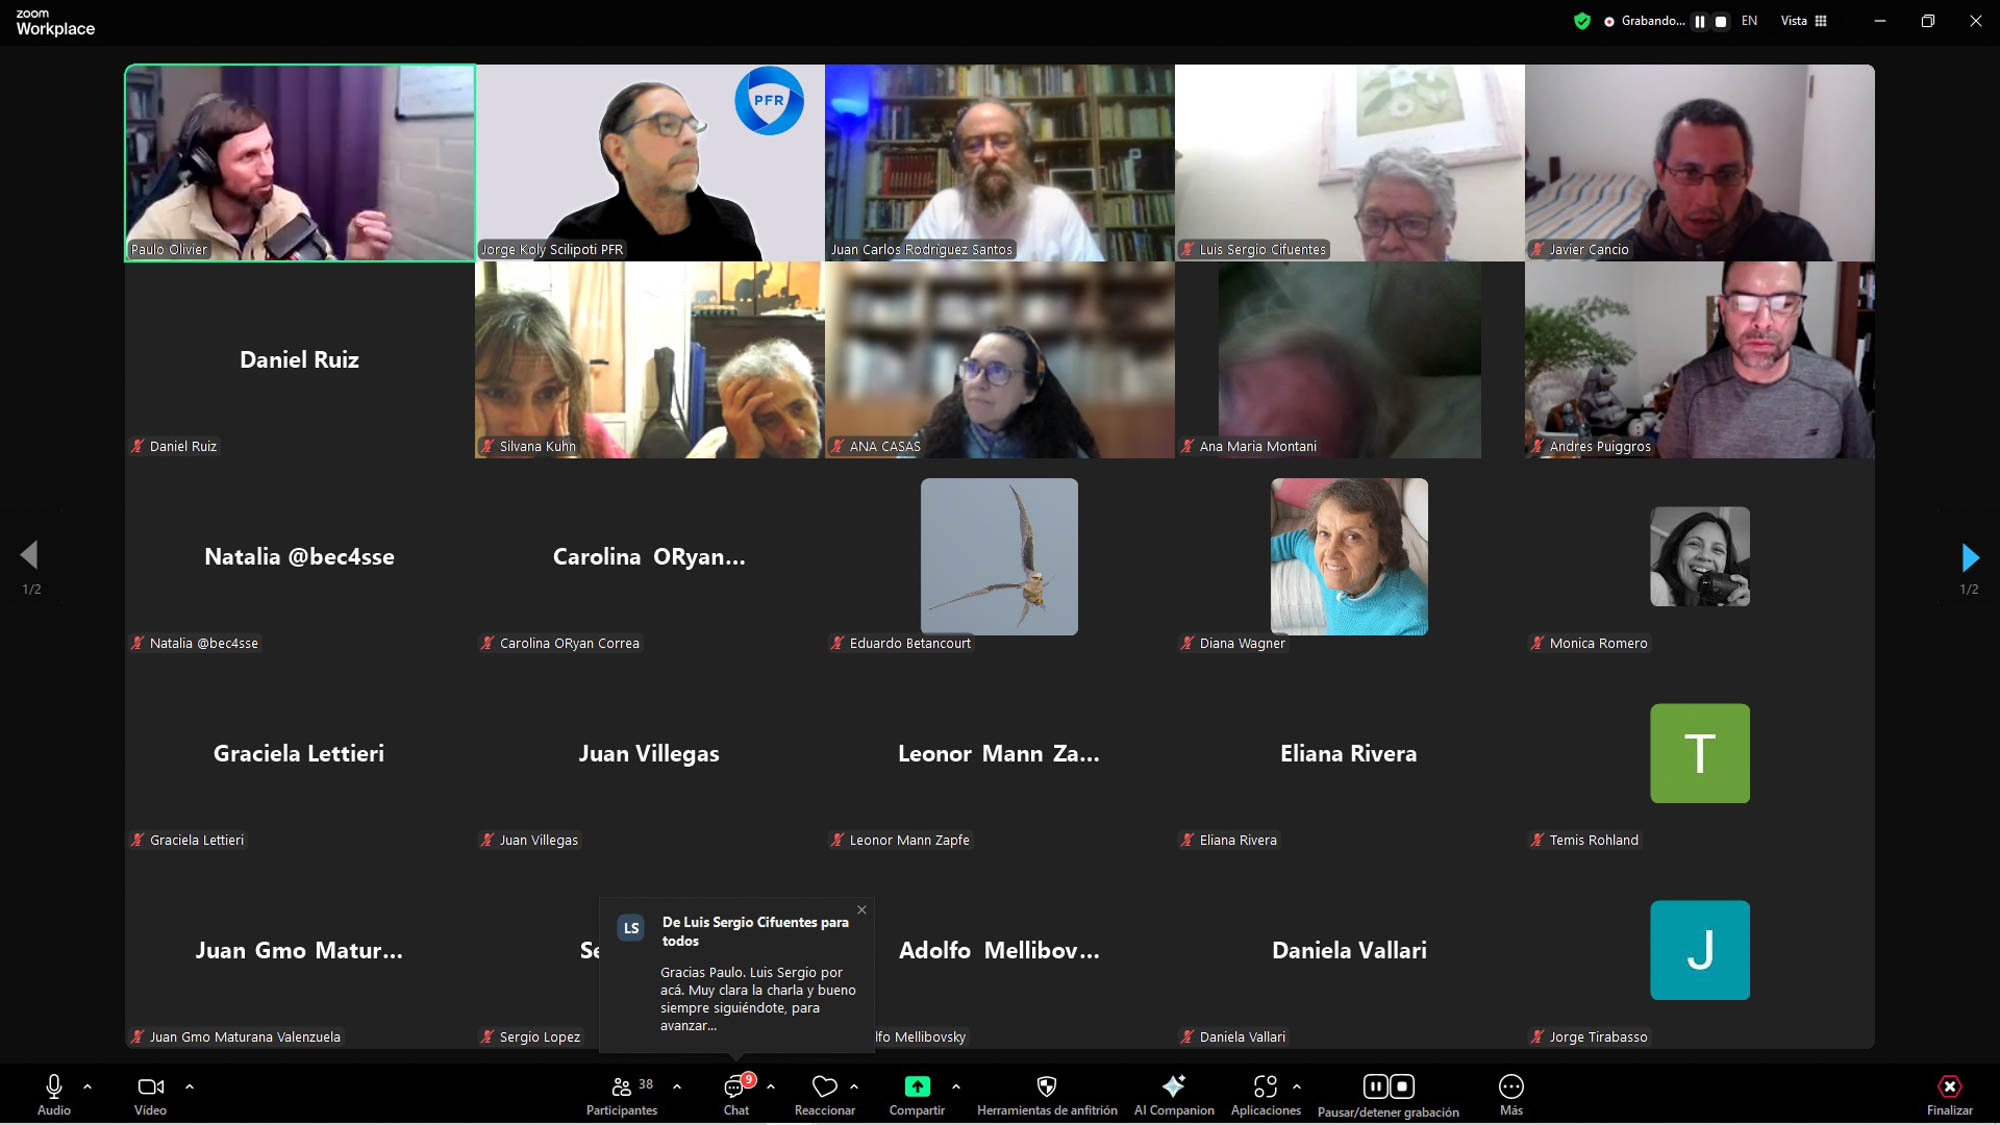Click Eduardo Betancourt's bird profile picture

point(1000,556)
